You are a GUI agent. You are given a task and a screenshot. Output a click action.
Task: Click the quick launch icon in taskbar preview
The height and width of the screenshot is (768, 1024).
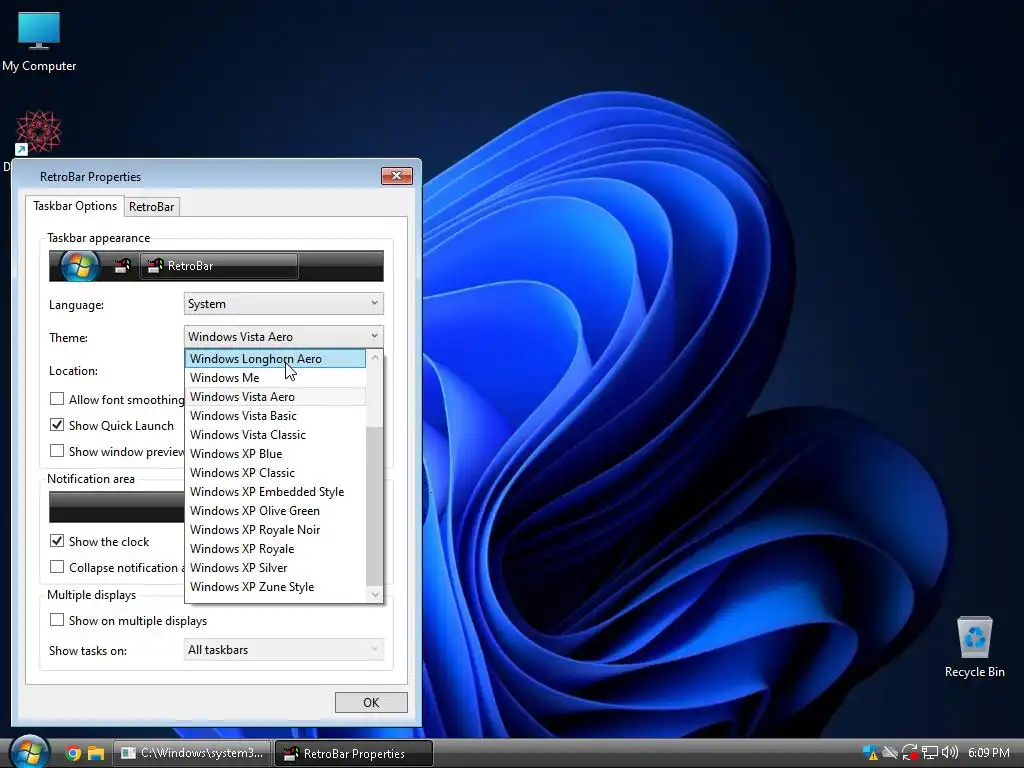[x=122, y=266]
